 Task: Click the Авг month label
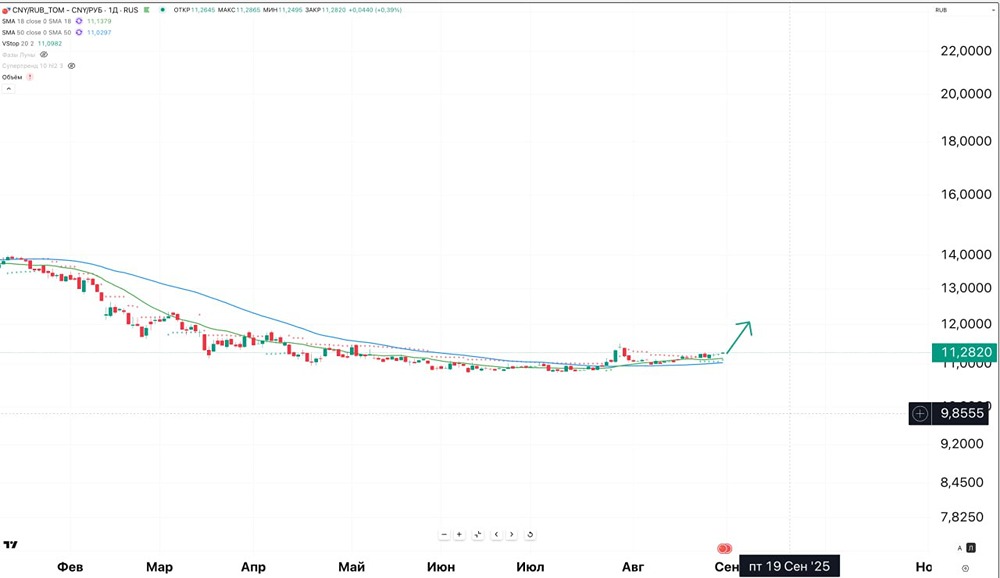coord(633,567)
